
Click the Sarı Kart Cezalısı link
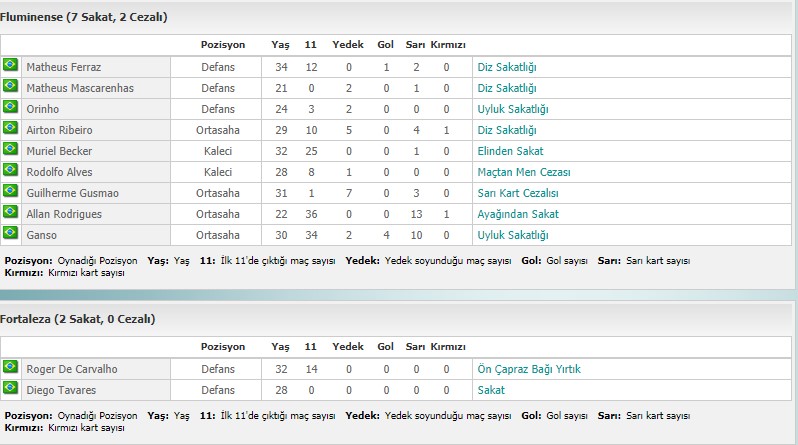pyautogui.click(x=518, y=193)
